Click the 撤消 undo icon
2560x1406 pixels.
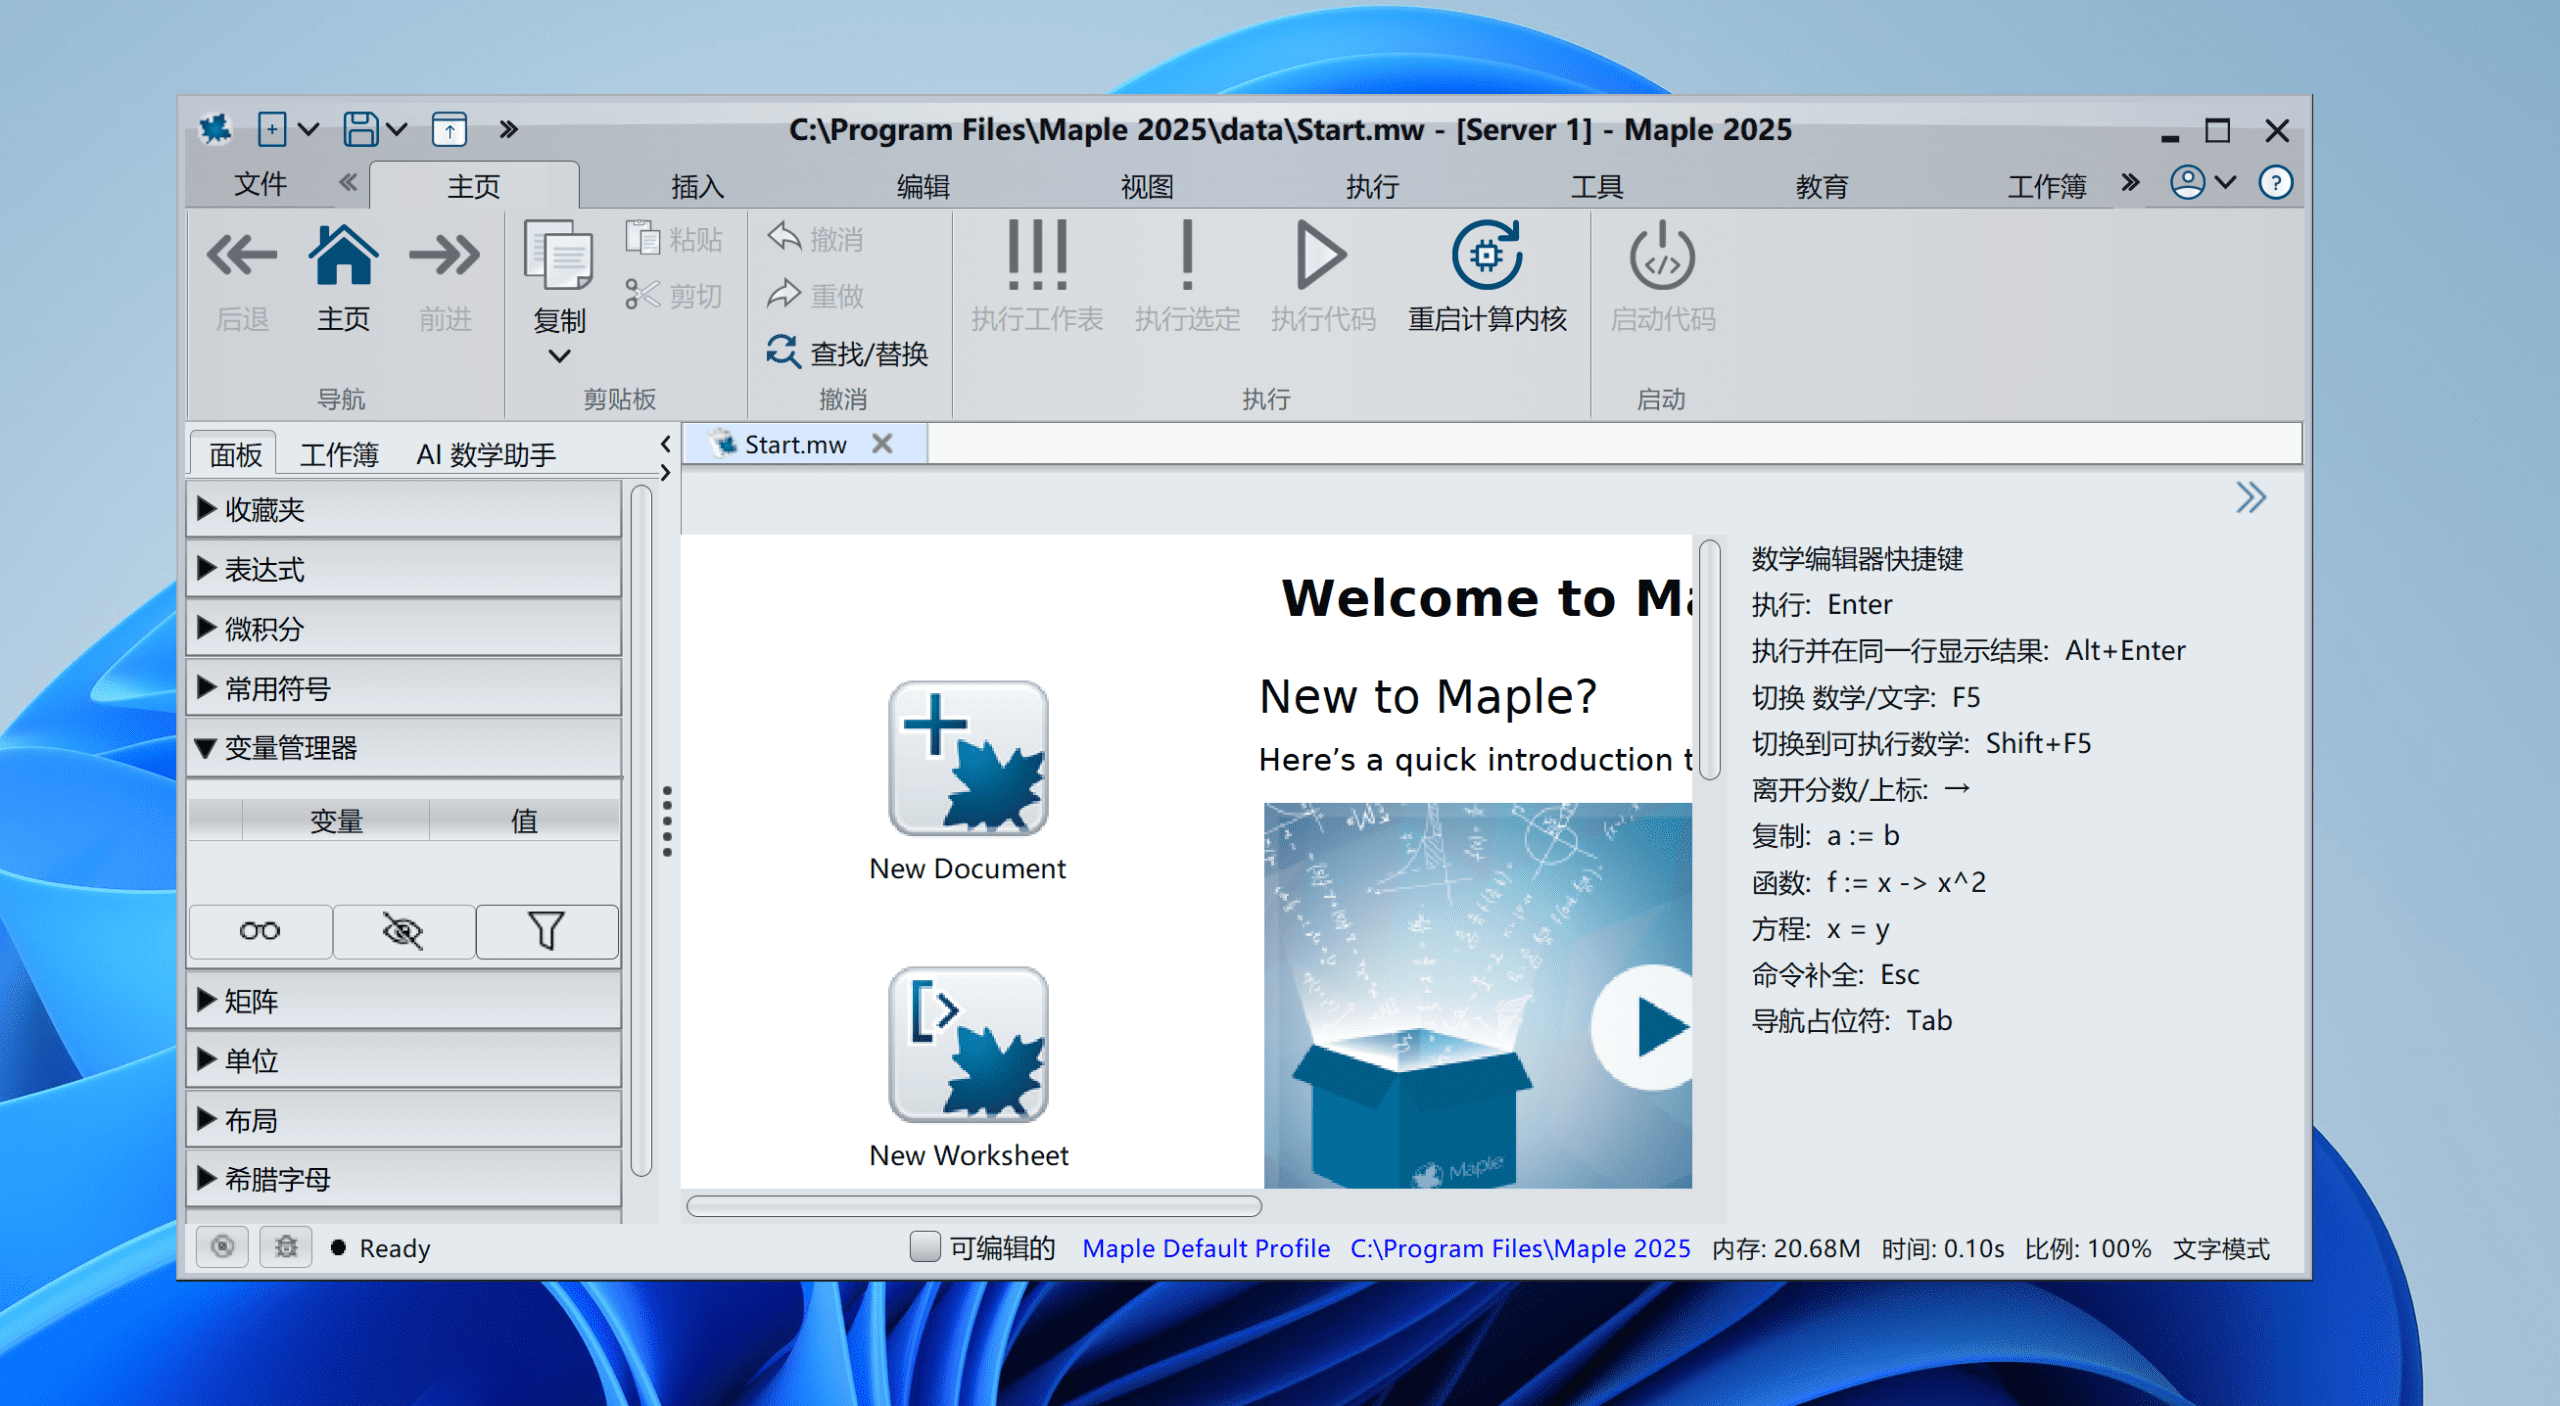[784, 238]
